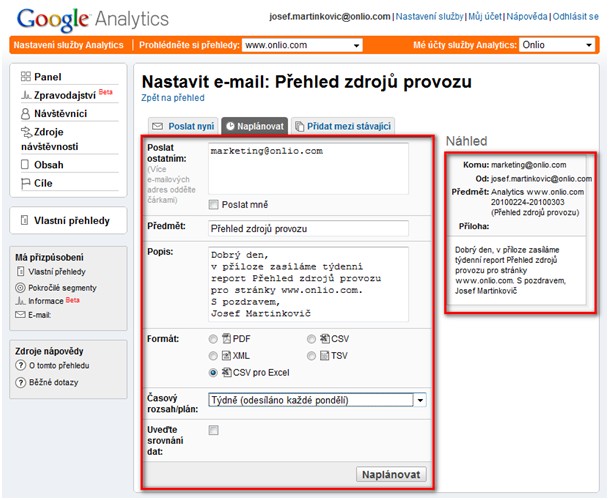Open the Onlio accounts dropdown
This screenshot has height=500, width=609.
(x=557, y=45)
